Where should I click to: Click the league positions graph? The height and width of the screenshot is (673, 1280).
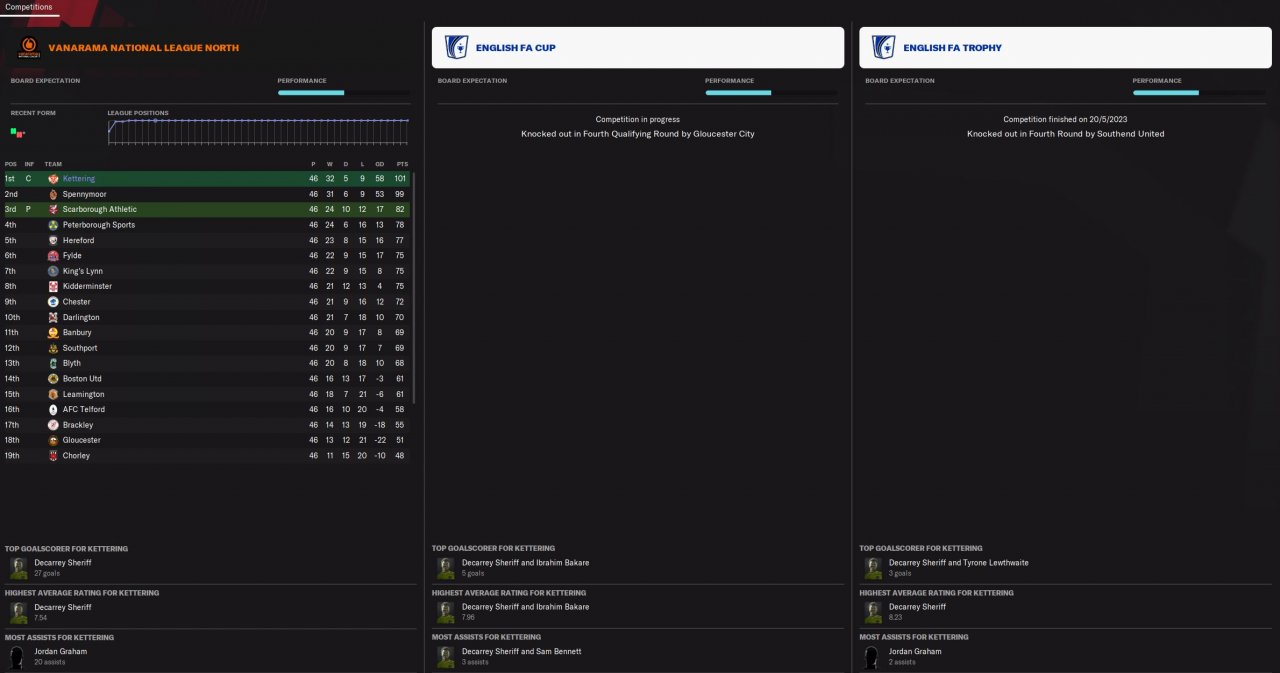click(x=258, y=132)
